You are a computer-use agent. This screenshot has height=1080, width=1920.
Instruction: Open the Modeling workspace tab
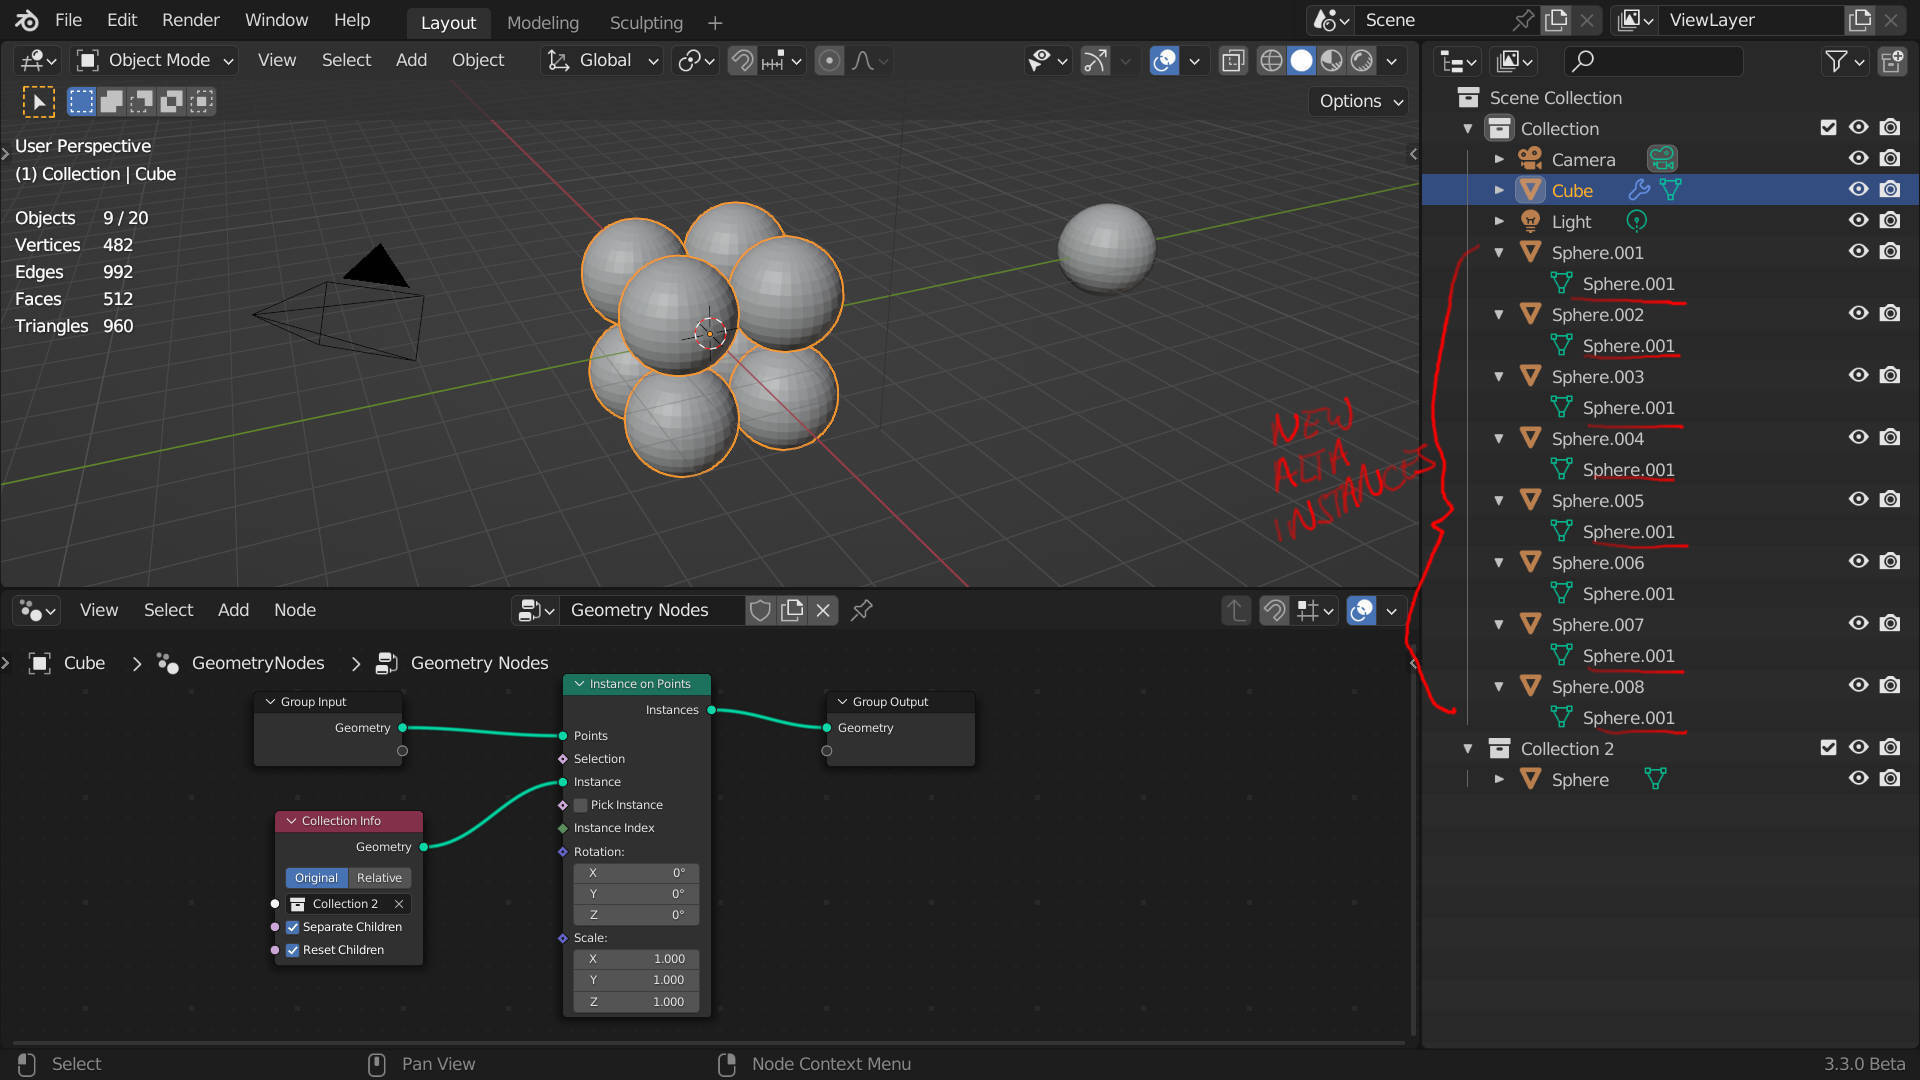[542, 22]
